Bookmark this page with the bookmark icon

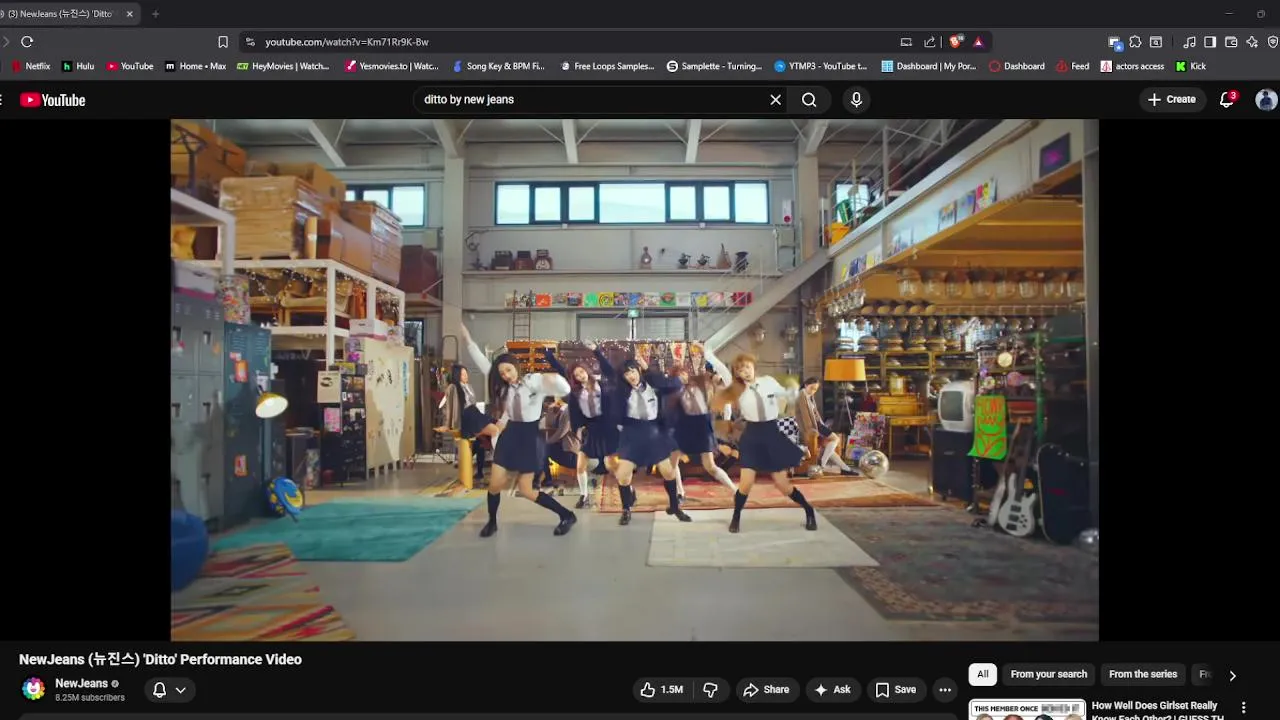click(x=223, y=42)
